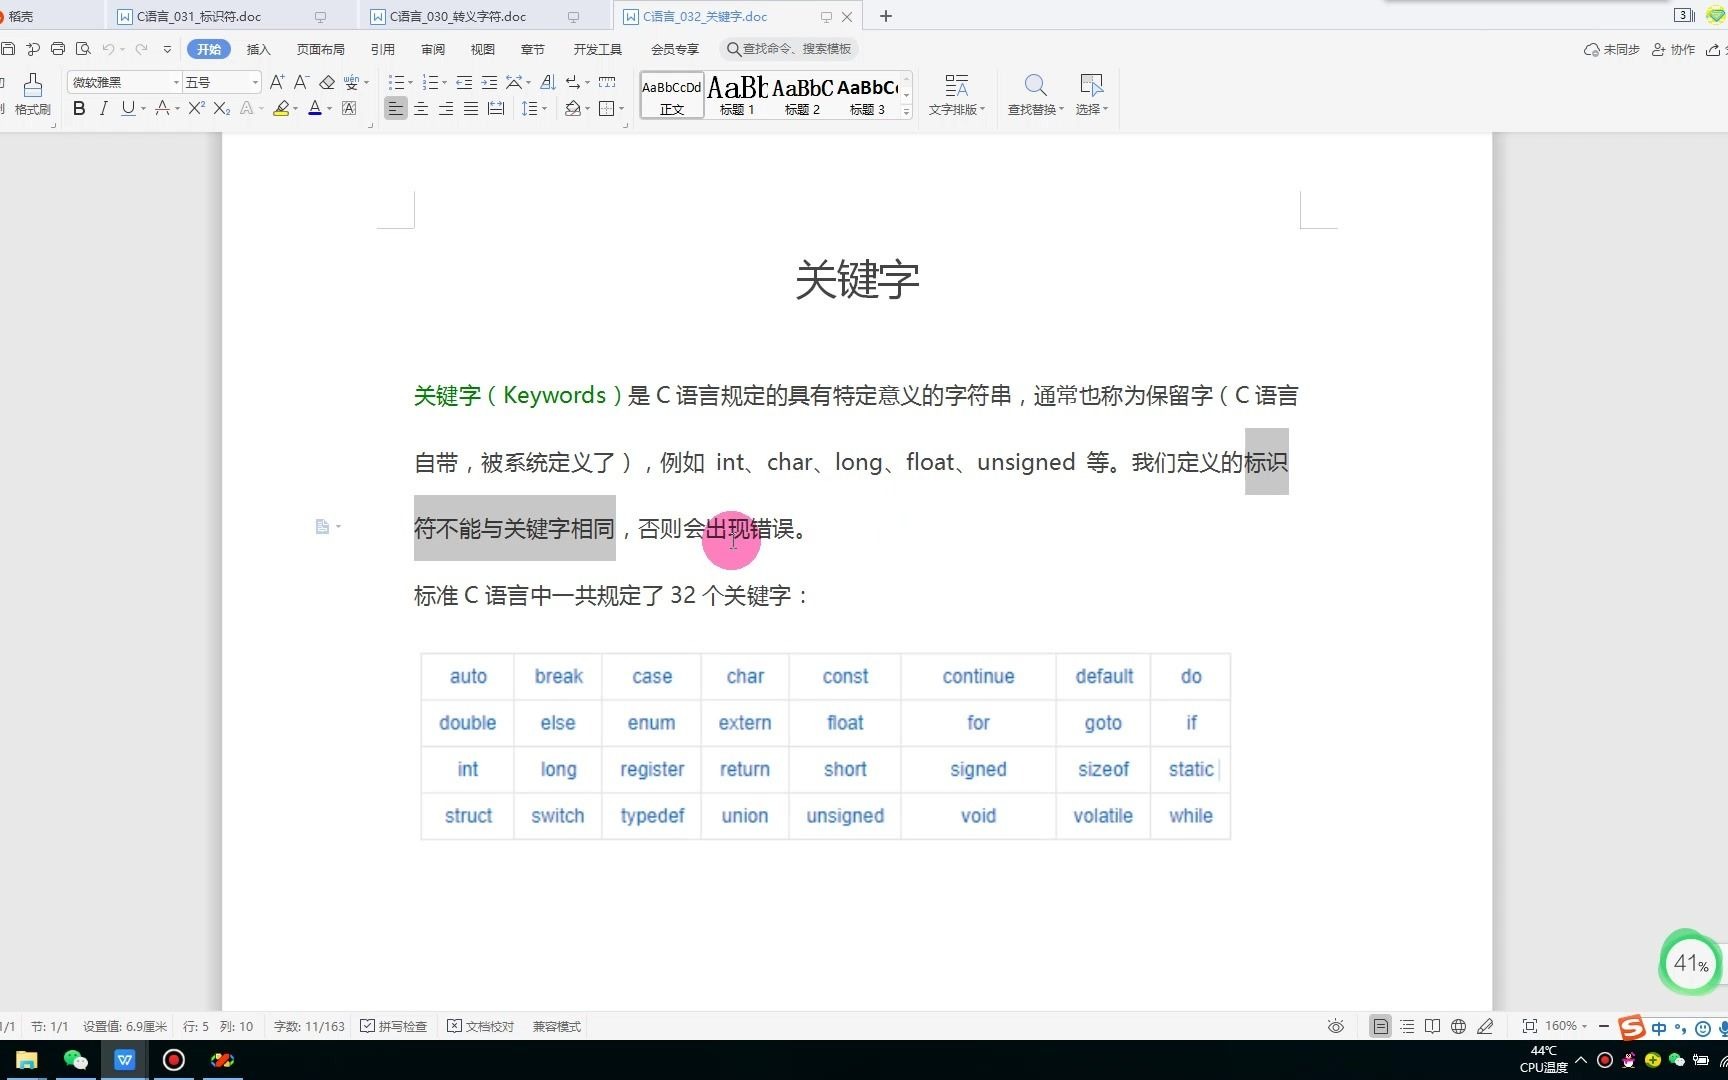Open Print Preview from the quick access icon
1728x1080 pixels.
click(83, 49)
